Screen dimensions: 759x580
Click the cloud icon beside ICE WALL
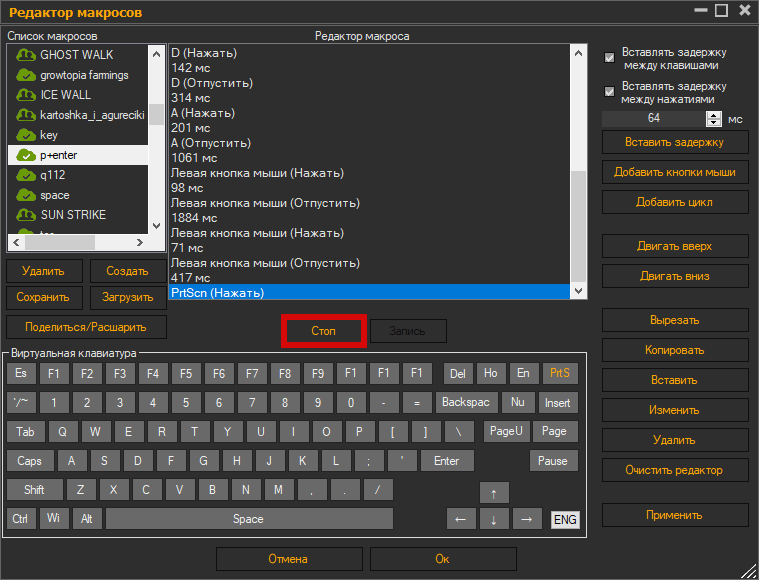click(x=26, y=95)
